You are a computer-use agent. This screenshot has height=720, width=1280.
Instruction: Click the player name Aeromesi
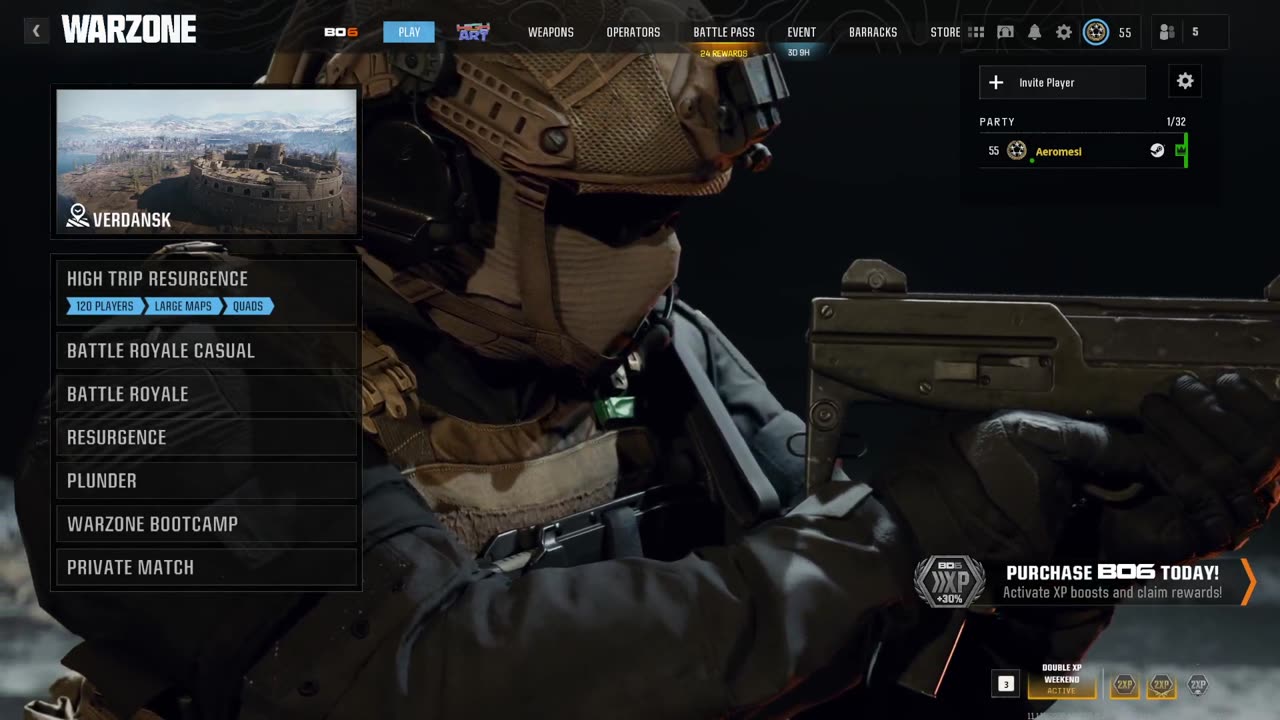(x=1059, y=151)
